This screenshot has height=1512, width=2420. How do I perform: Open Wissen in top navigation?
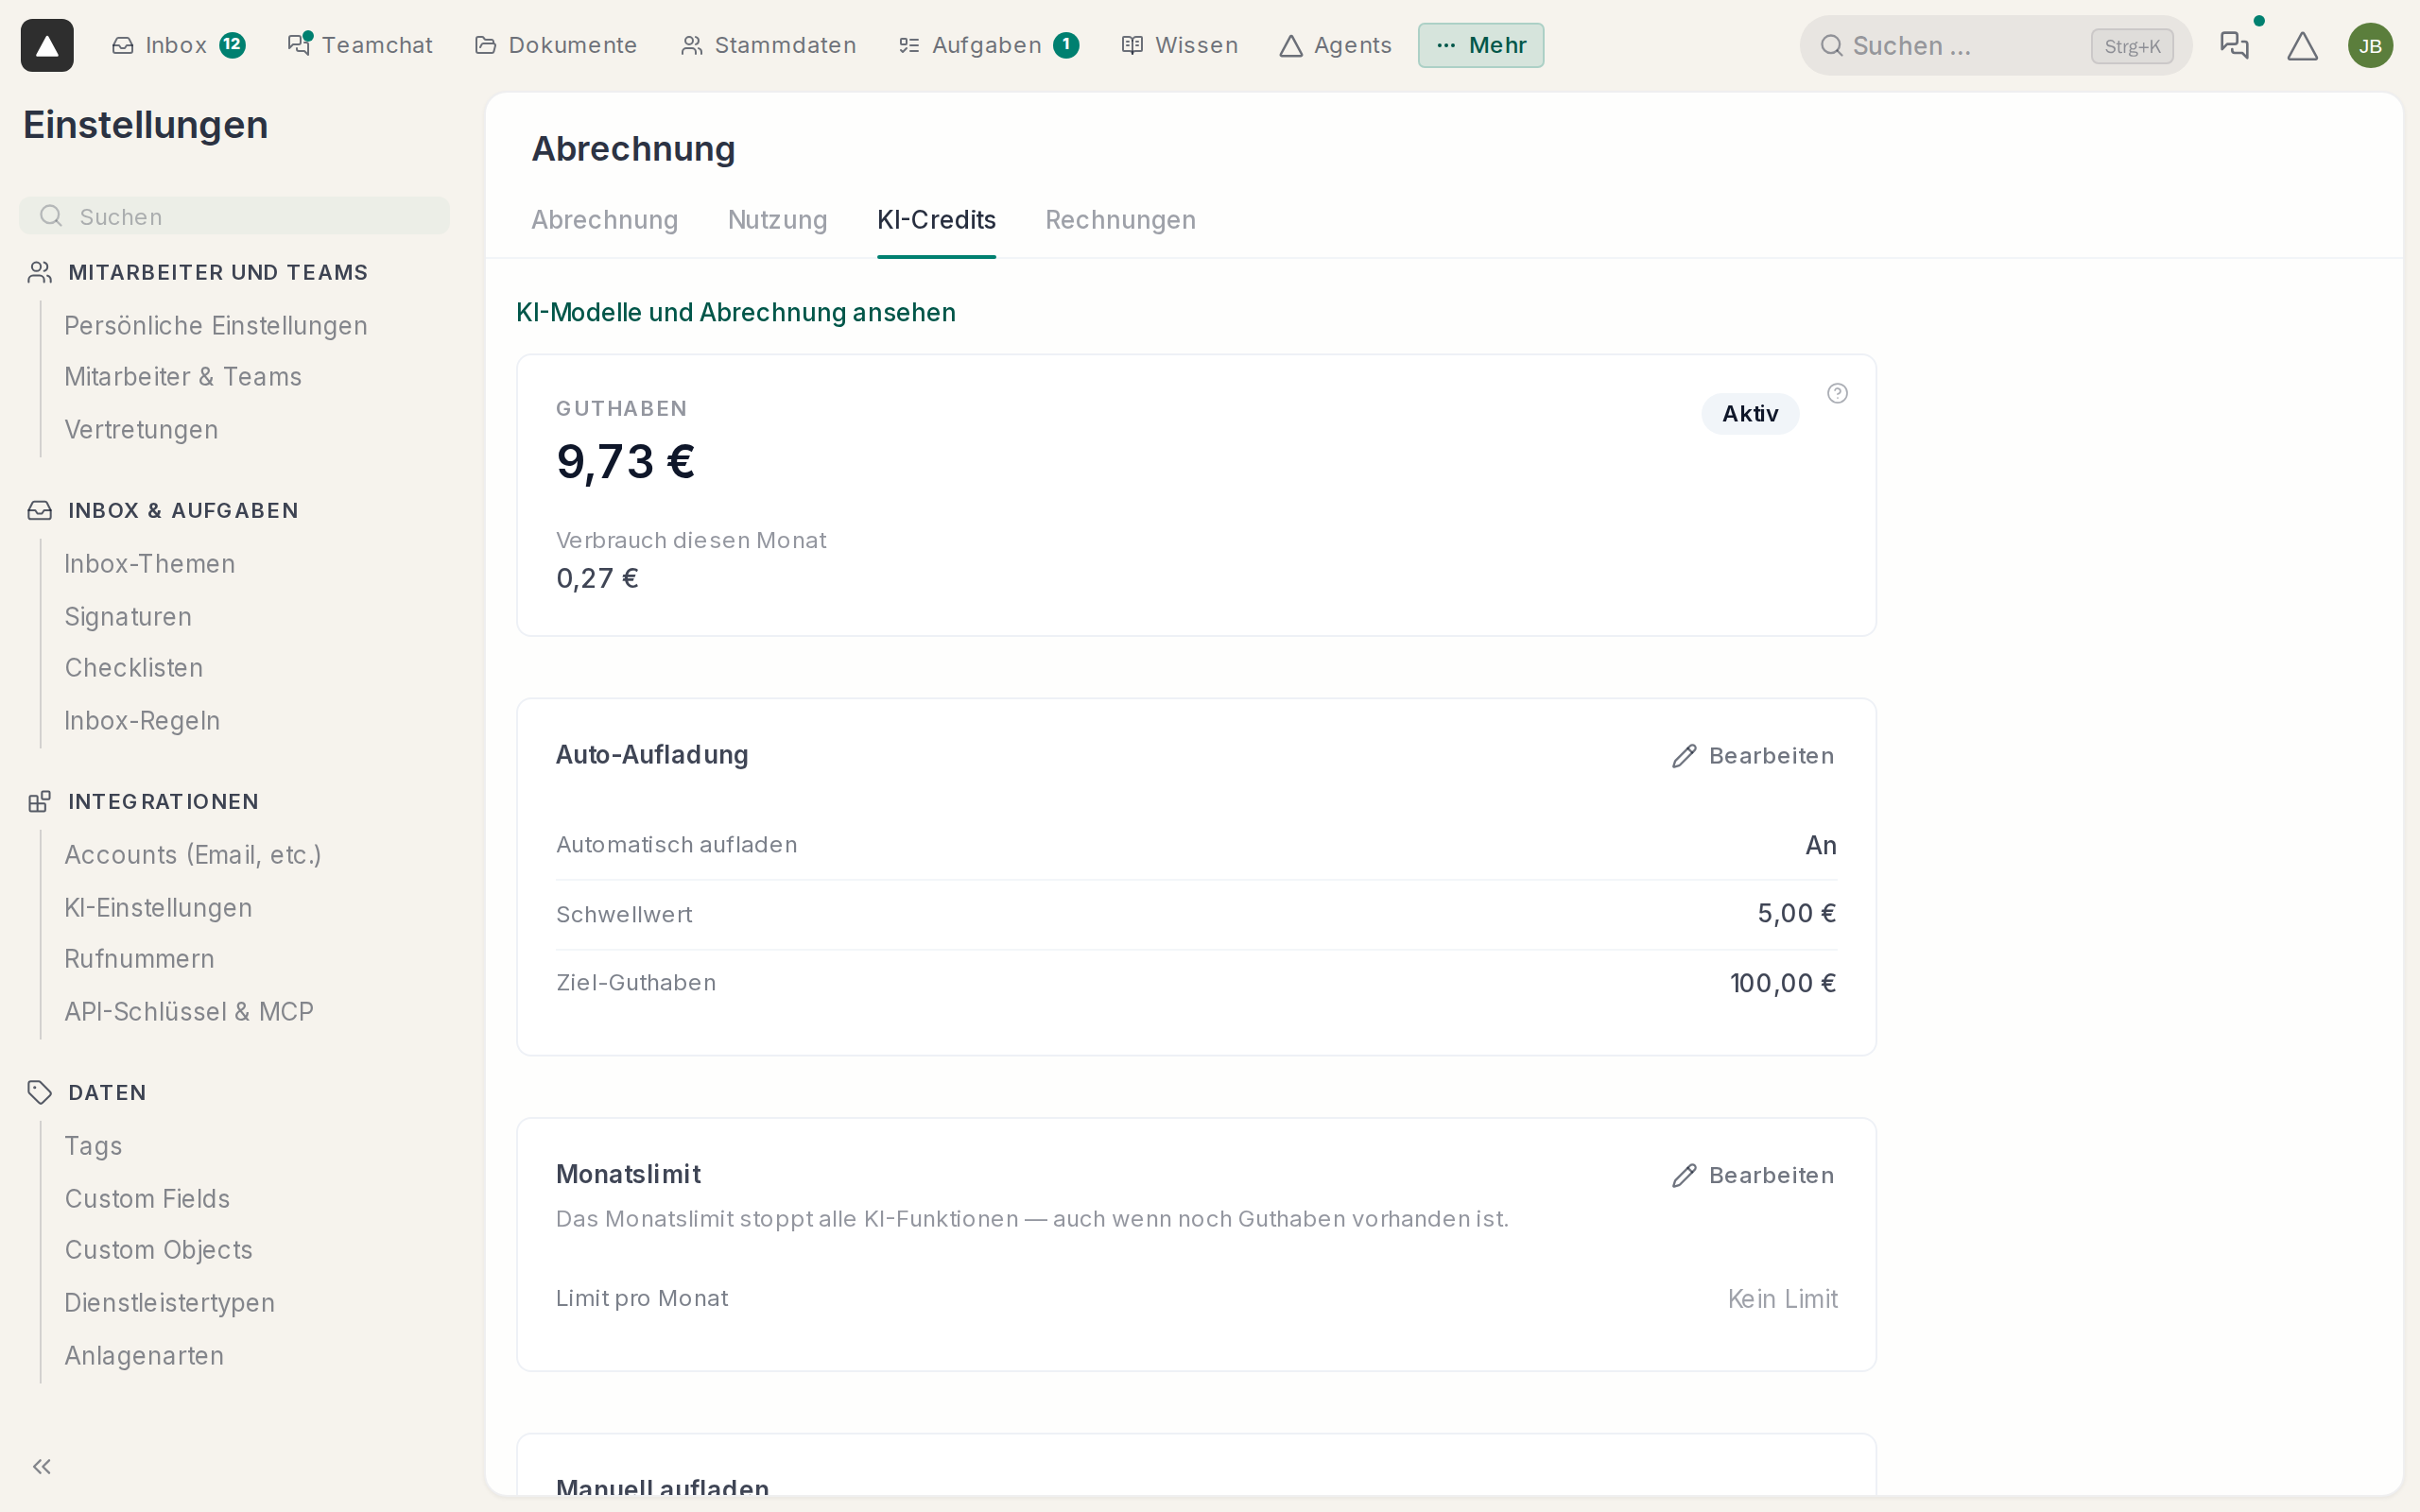pos(1179,45)
